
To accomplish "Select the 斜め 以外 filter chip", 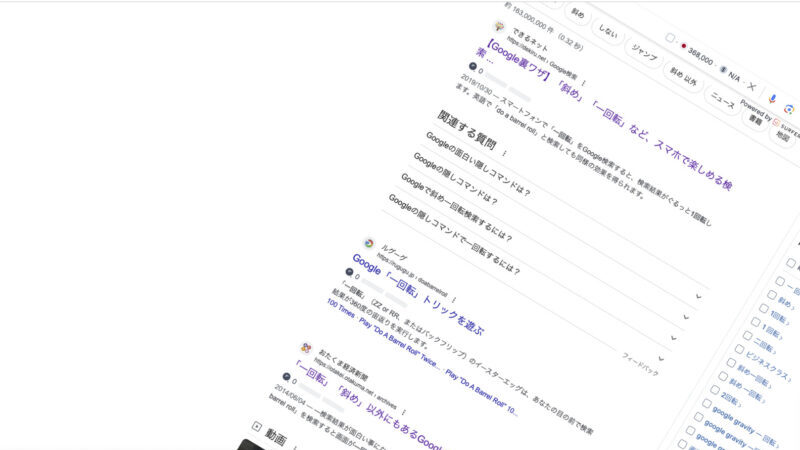I will (x=684, y=77).
